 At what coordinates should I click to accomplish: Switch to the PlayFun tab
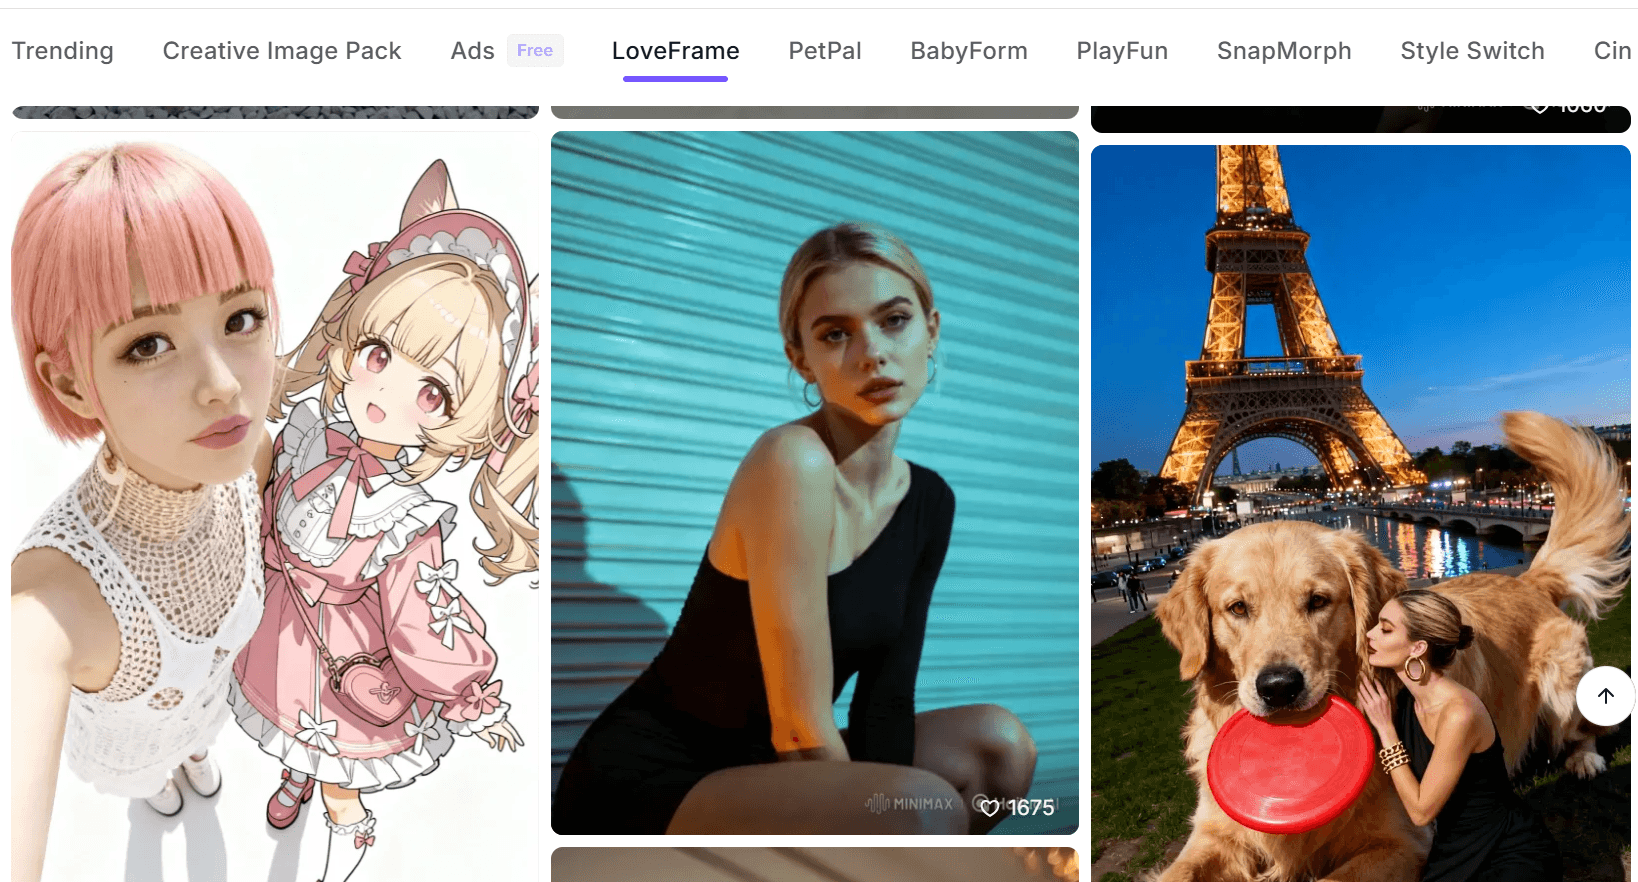(1121, 51)
